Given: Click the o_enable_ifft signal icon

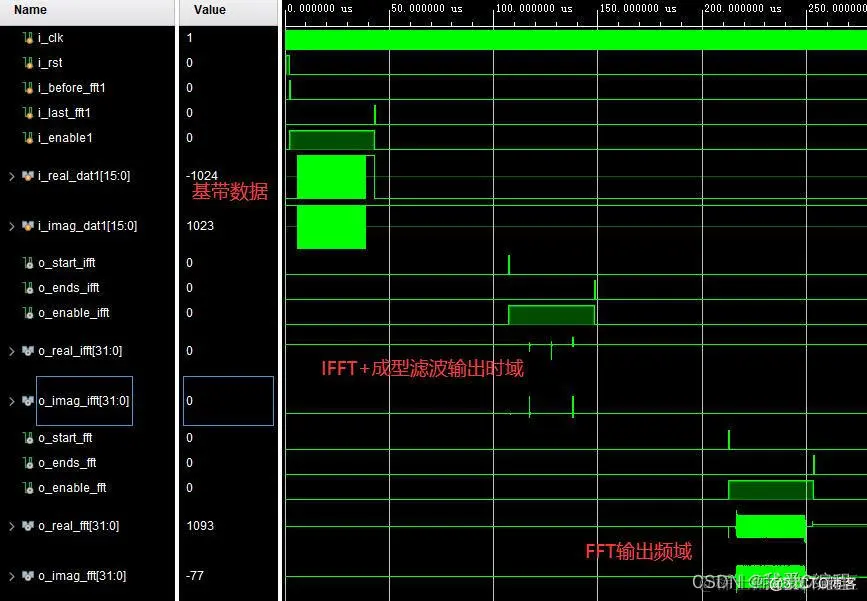Looking at the screenshot, I should pyautogui.click(x=28, y=312).
